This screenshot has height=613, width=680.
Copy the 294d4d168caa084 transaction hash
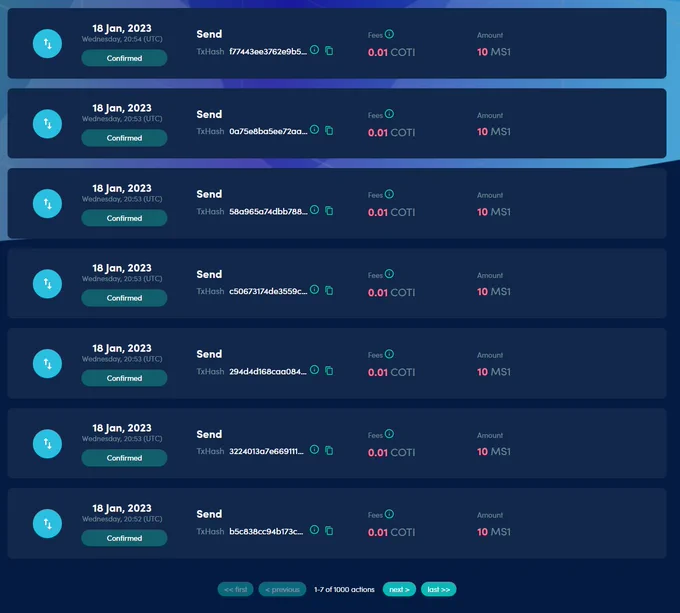pos(329,371)
